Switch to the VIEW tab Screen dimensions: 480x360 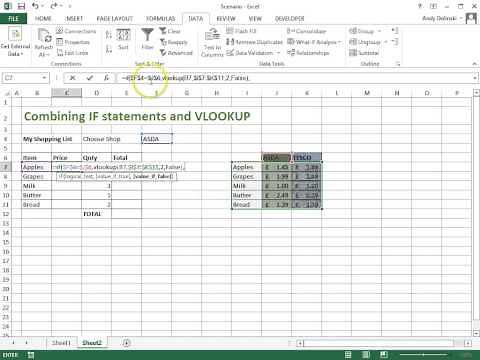click(x=255, y=18)
